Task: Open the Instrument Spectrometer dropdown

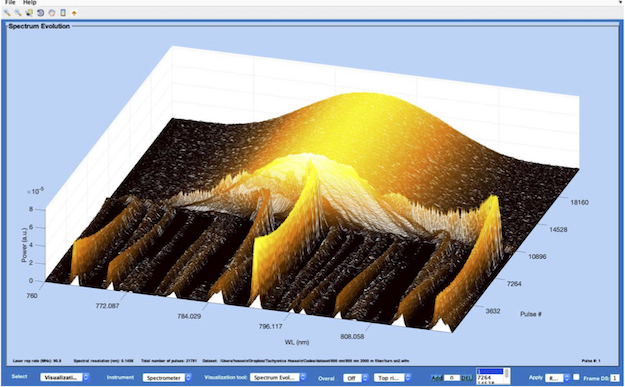Action: tap(167, 377)
